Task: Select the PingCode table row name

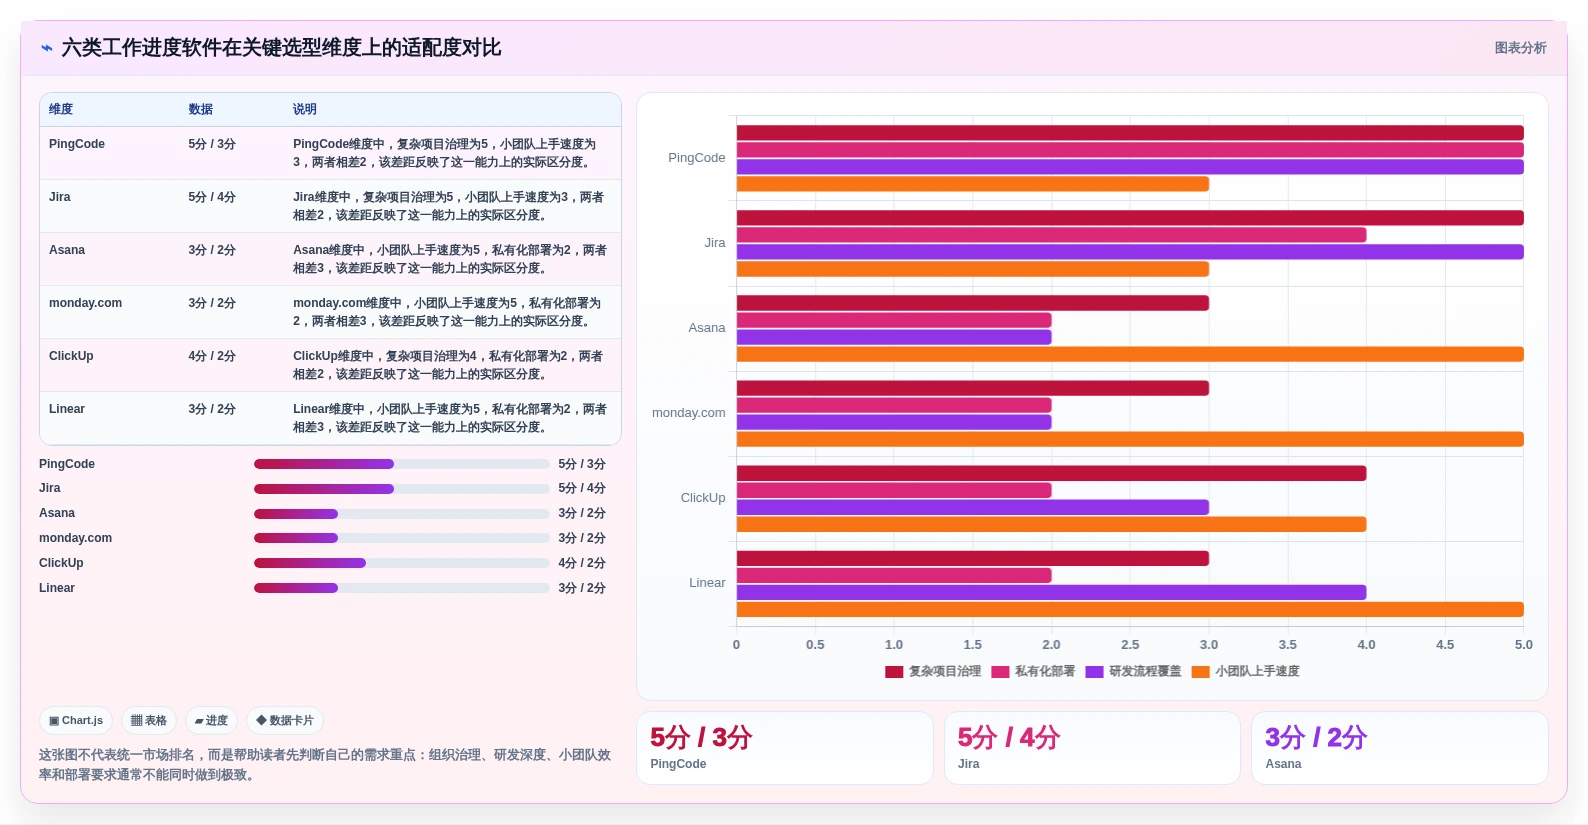Action: pos(77,144)
